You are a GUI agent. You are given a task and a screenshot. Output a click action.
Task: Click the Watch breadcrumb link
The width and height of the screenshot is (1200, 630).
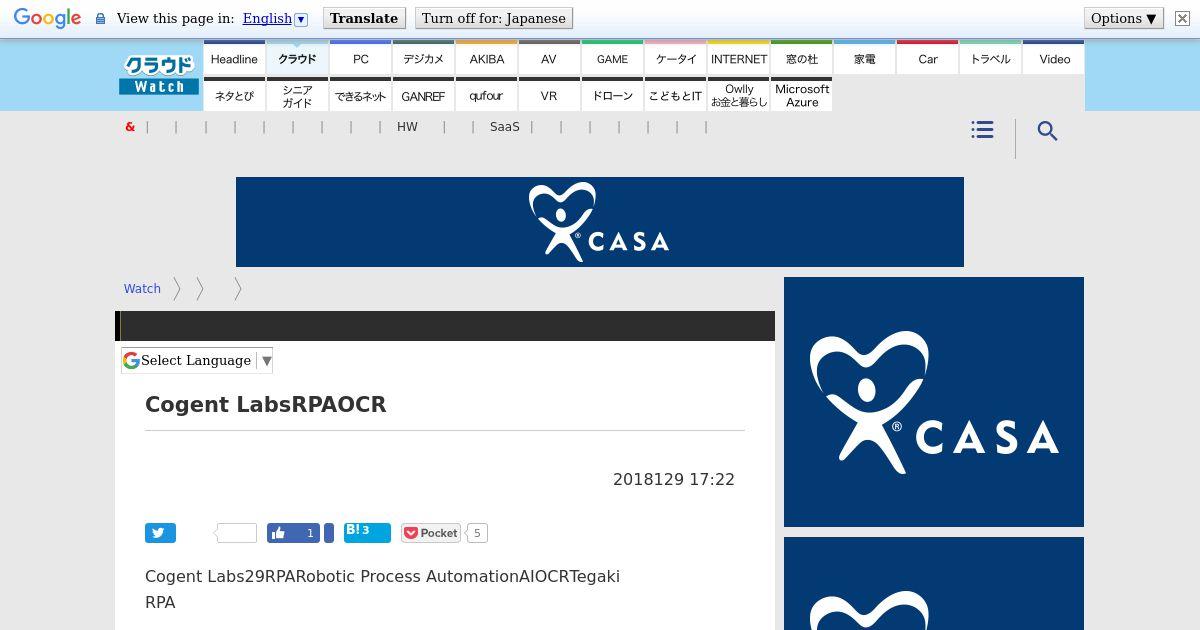(142, 288)
